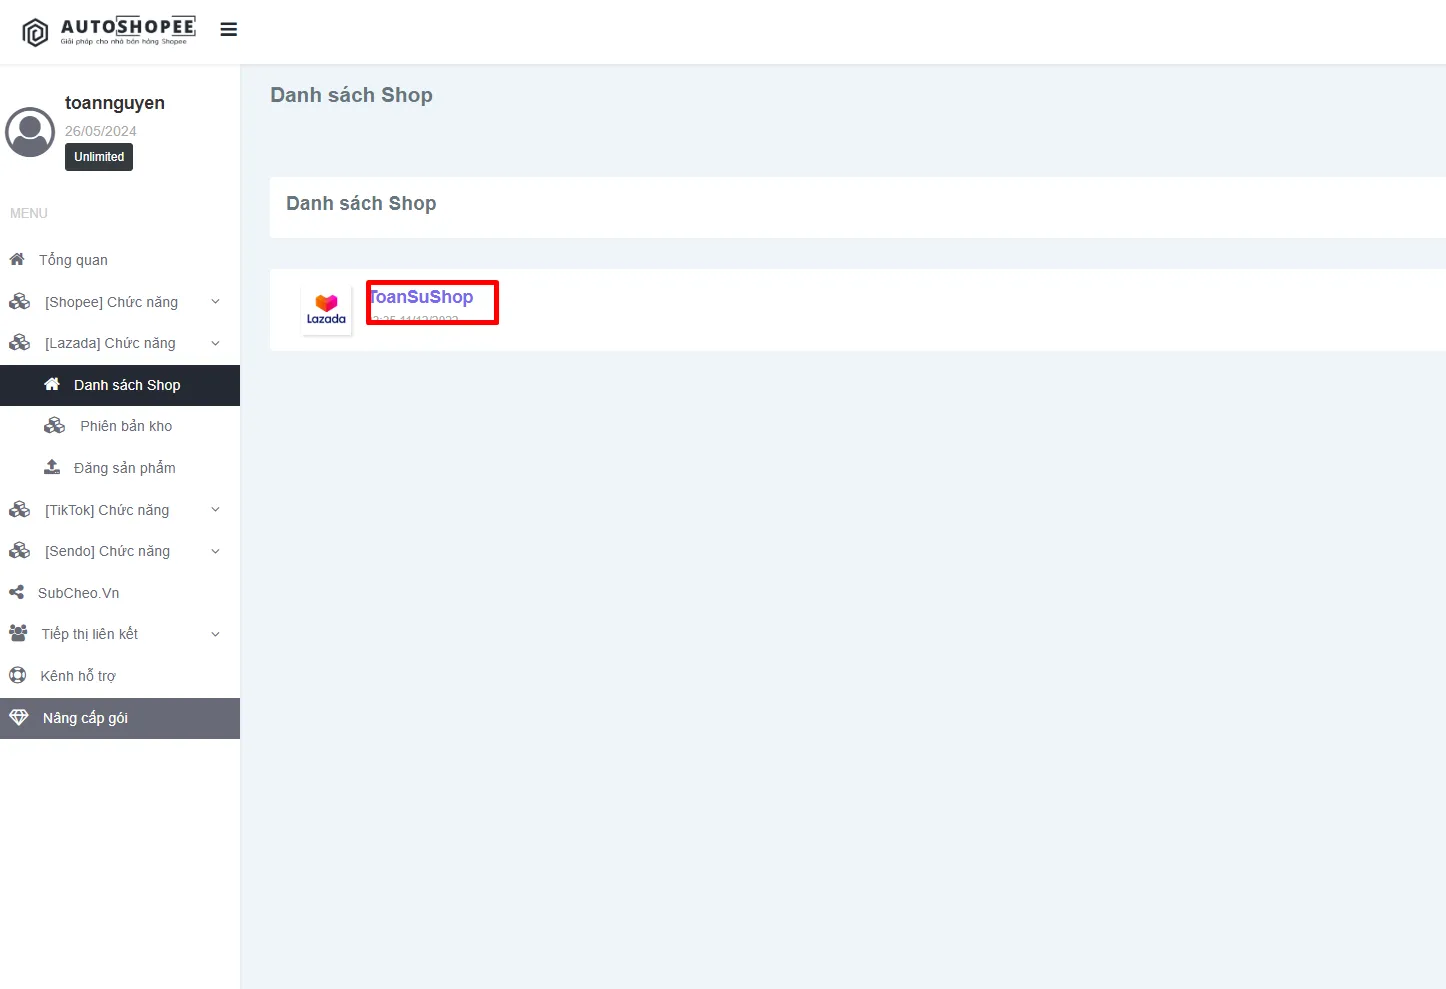Image resolution: width=1446 pixels, height=989 pixels.
Task: Collapse the [Lazada] Chức năng chevron
Action: coord(215,343)
